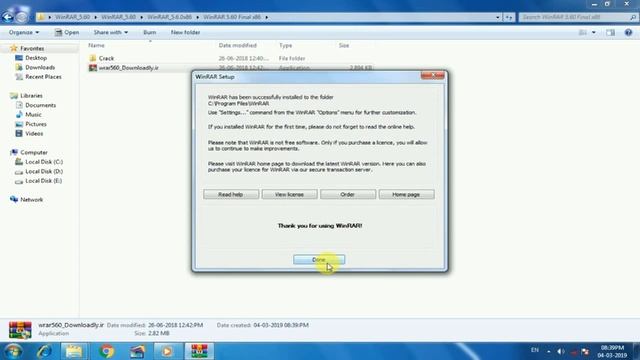Go forward with Explorer forward arrow

pos(22,17)
